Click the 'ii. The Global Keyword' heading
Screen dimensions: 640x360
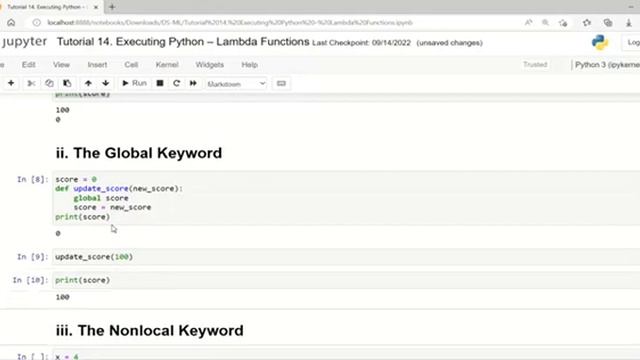click(139, 153)
